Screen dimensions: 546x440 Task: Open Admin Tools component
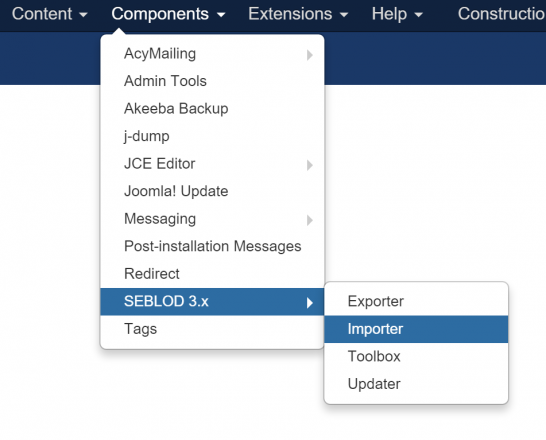tap(212, 81)
